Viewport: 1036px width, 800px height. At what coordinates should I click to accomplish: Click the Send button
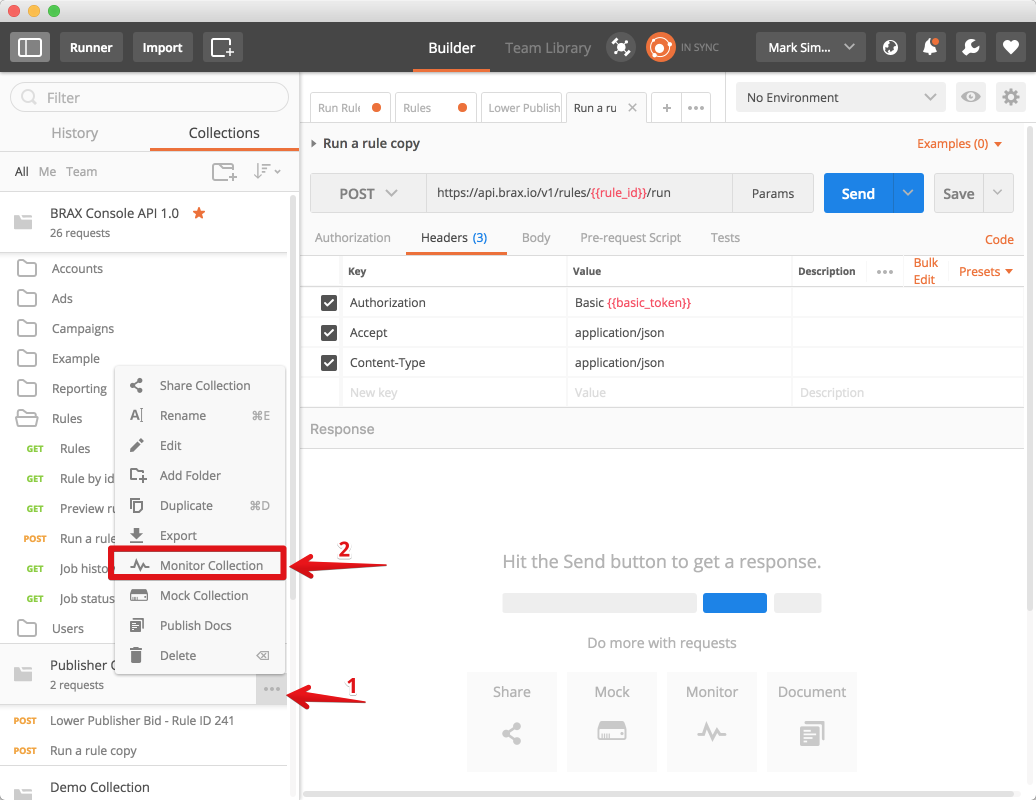pos(858,194)
